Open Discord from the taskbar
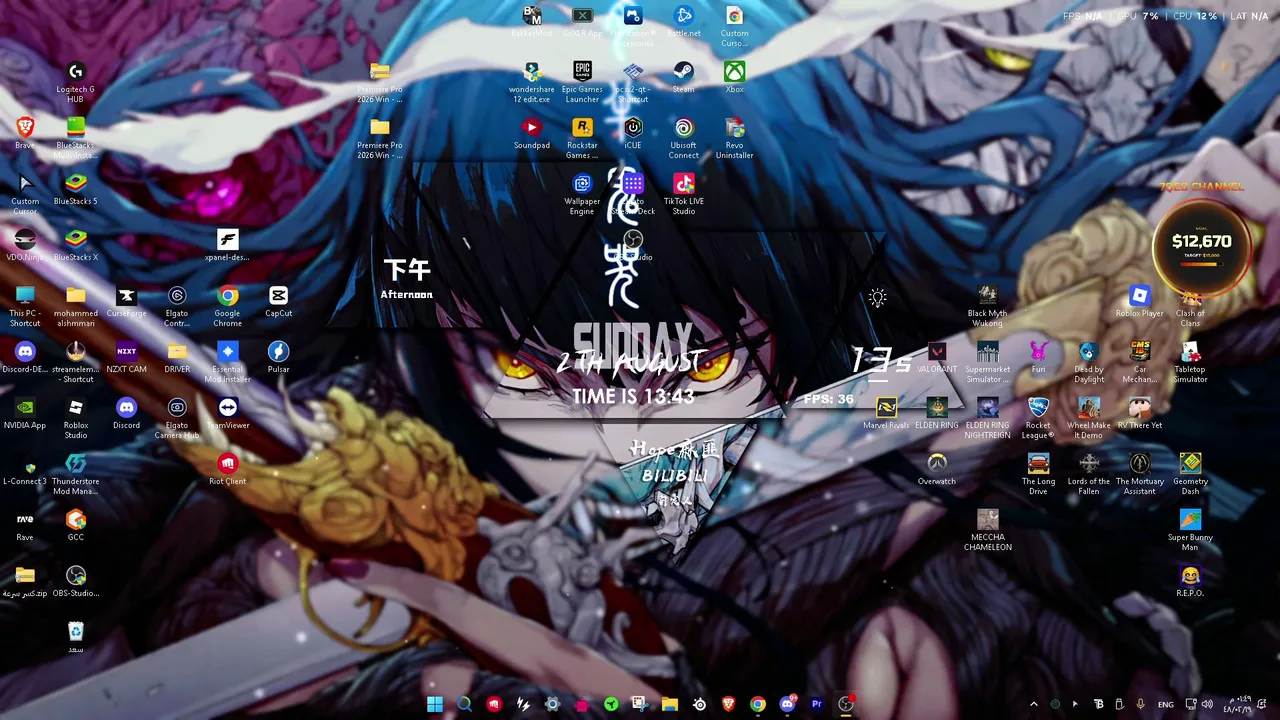The image size is (1280, 720). coord(787,704)
